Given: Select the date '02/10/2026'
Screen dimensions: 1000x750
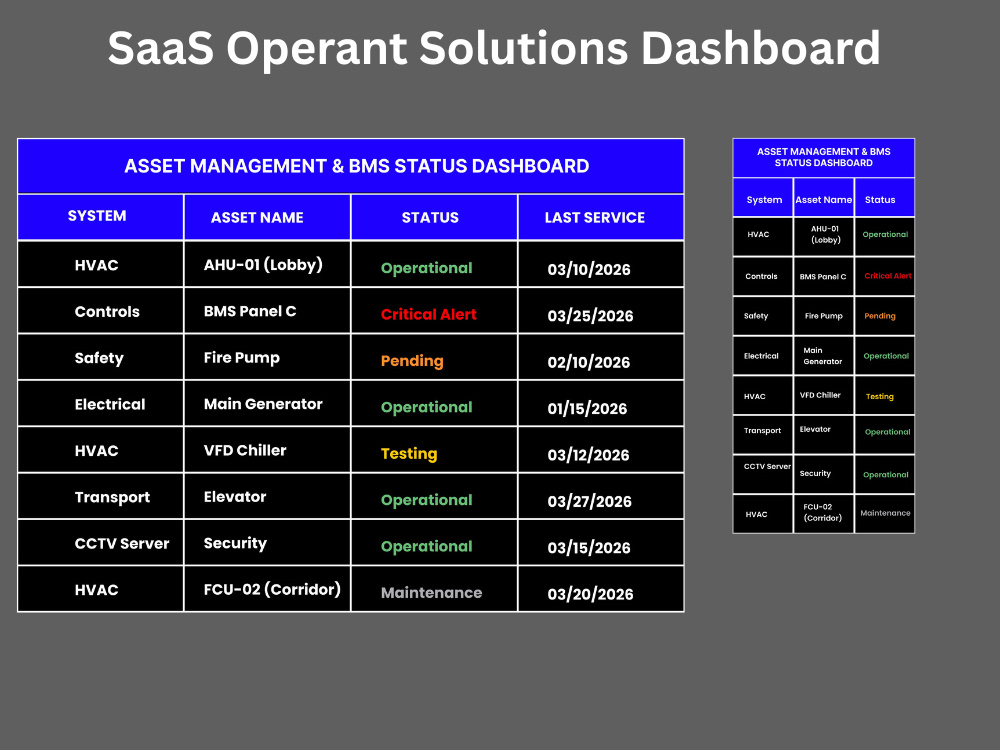Looking at the screenshot, I should 589,362.
